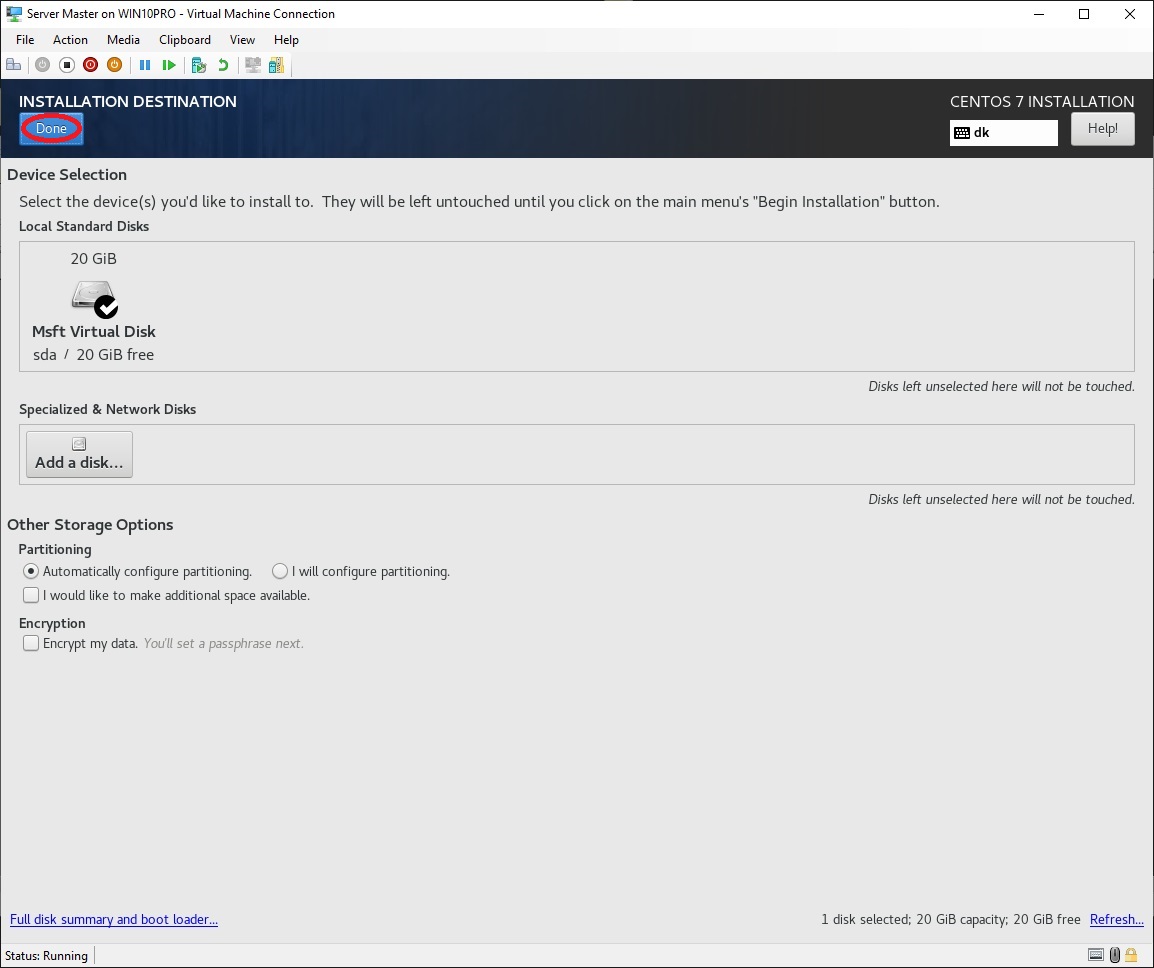The width and height of the screenshot is (1154, 968).
Task: Click the Checkpoint toolbar icon
Action: point(199,65)
